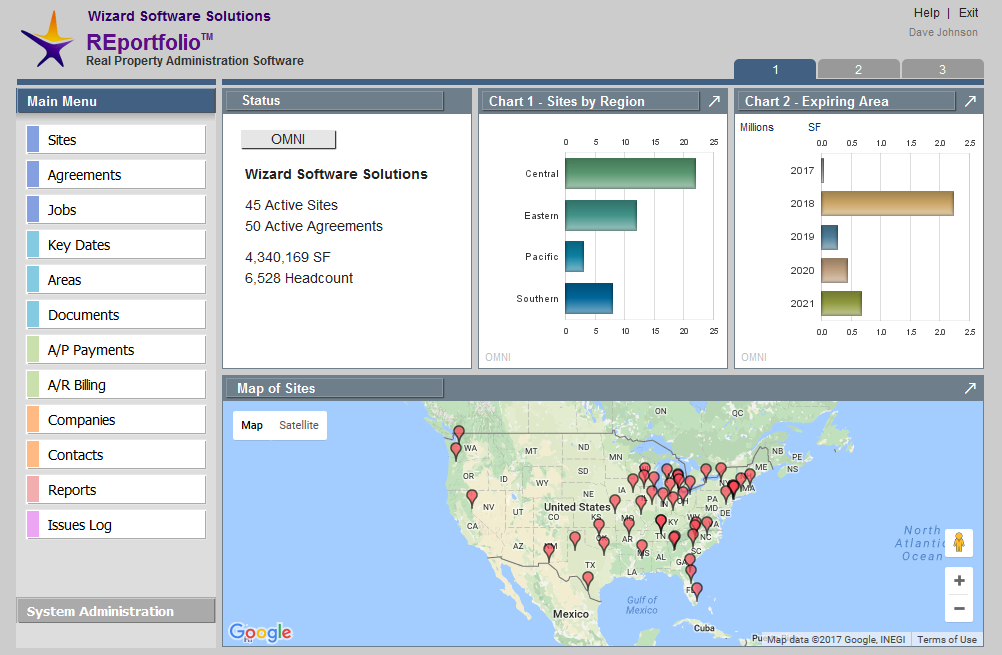Open A/R Billing menu item

pos(116,385)
